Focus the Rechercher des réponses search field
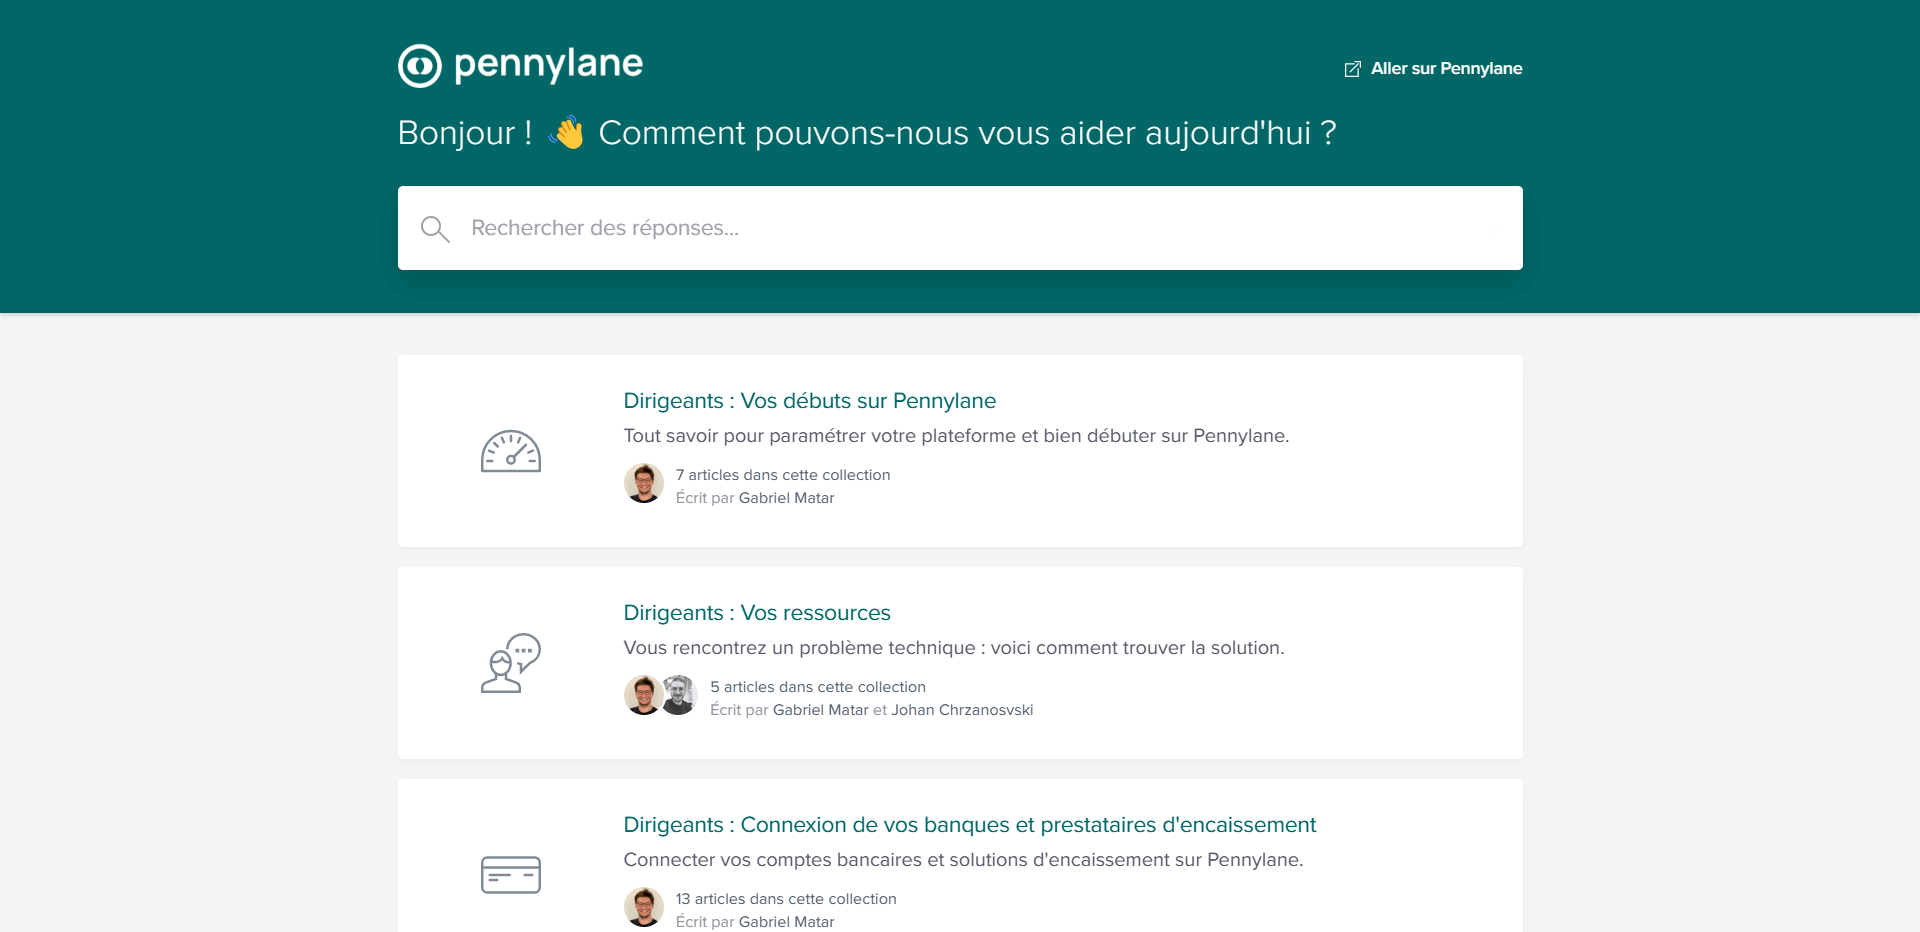This screenshot has width=1920, height=932. pos(960,228)
